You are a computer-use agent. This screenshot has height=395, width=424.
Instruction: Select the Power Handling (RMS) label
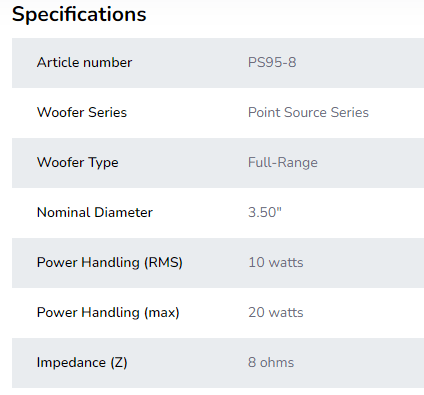point(110,263)
